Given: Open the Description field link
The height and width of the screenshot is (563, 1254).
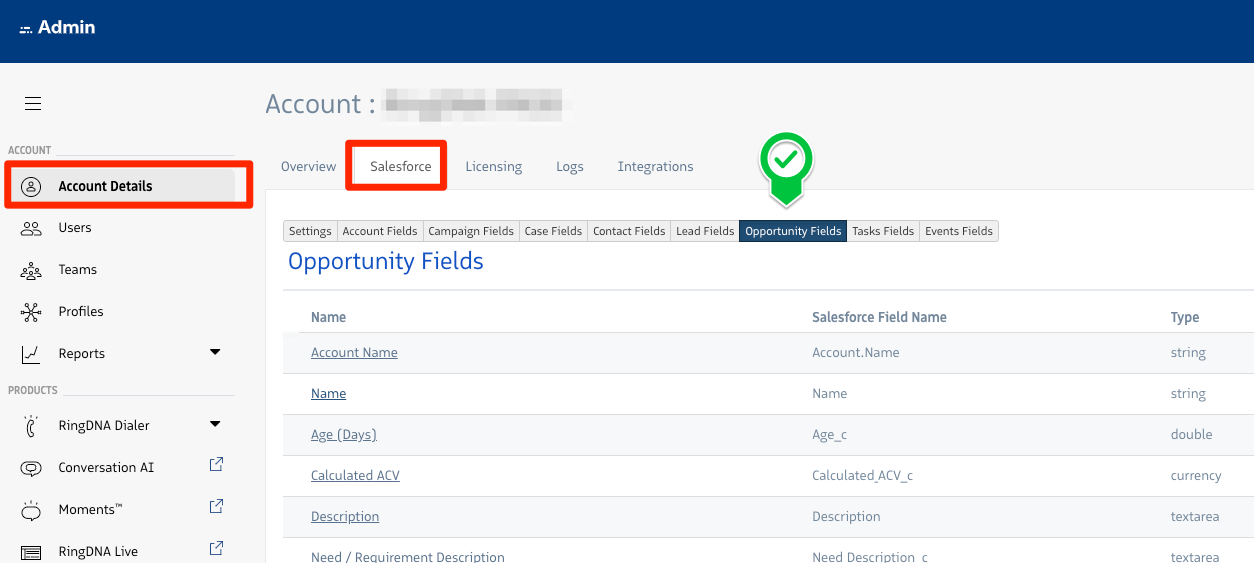Looking at the screenshot, I should coord(345,517).
